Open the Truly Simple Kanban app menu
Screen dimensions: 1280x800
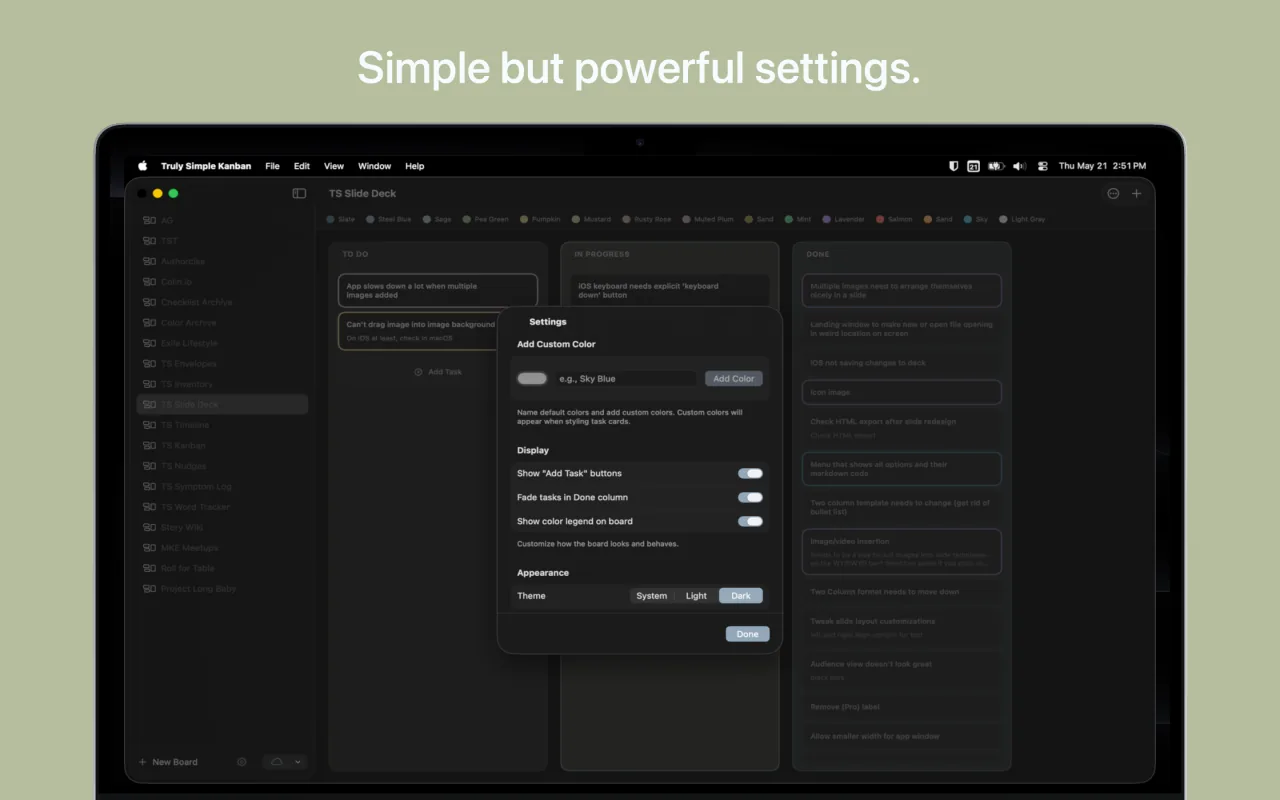[x=206, y=166]
